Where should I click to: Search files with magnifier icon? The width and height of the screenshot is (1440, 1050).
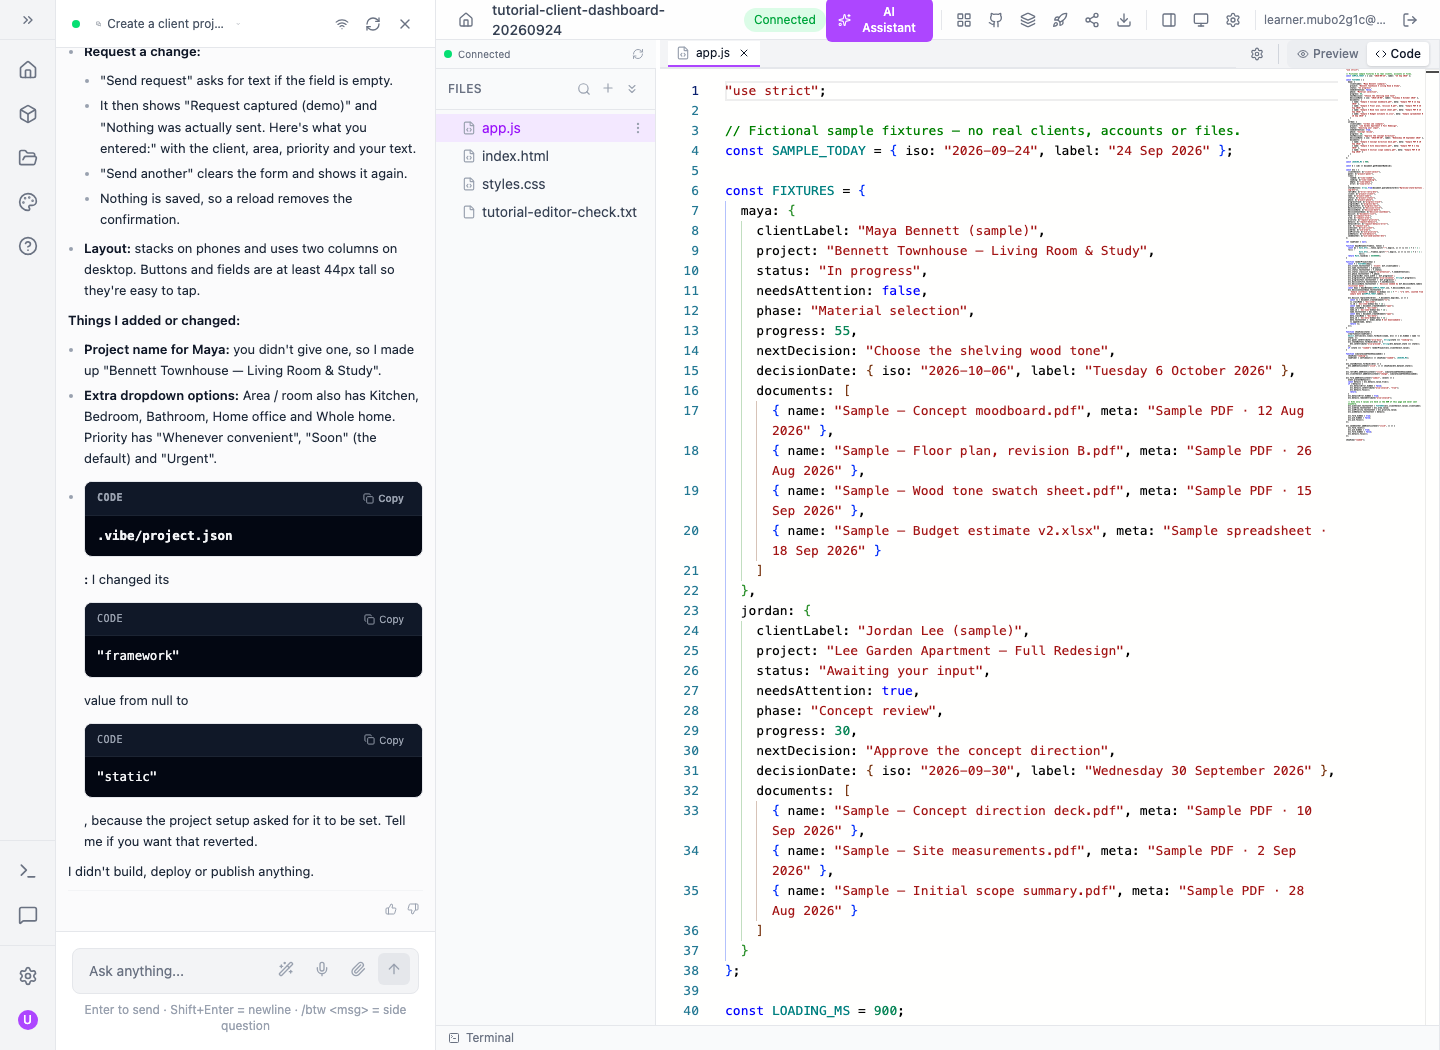tap(584, 89)
